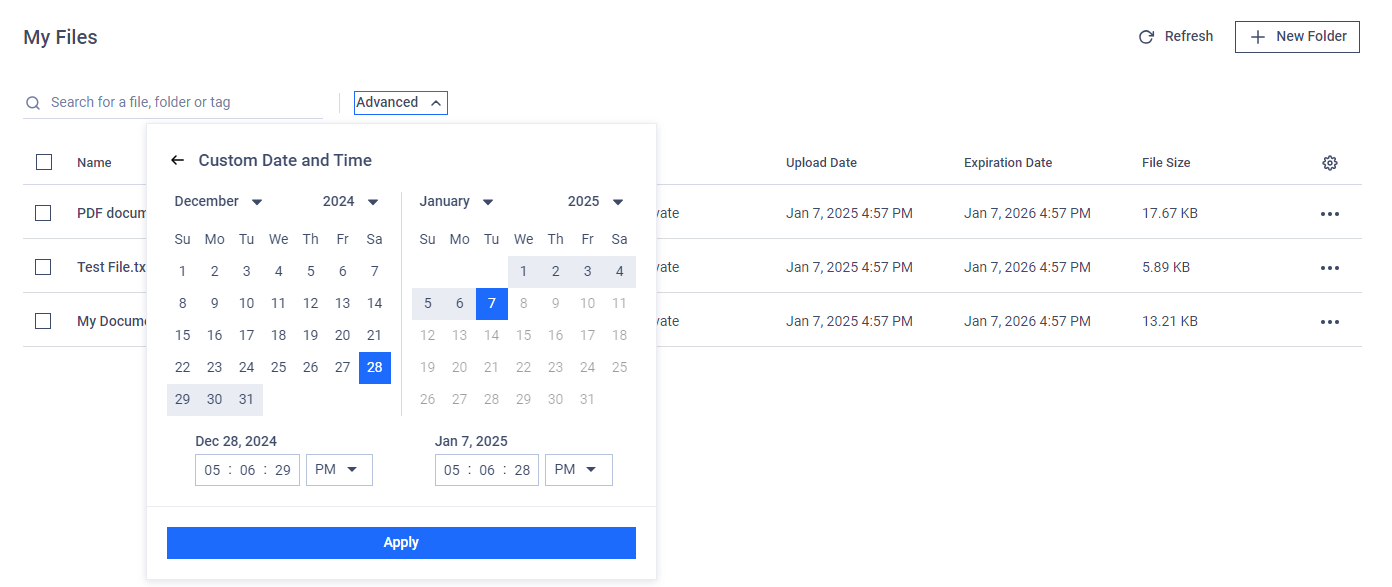Open the December month dropdown
The image size is (1392, 587).
pos(218,201)
